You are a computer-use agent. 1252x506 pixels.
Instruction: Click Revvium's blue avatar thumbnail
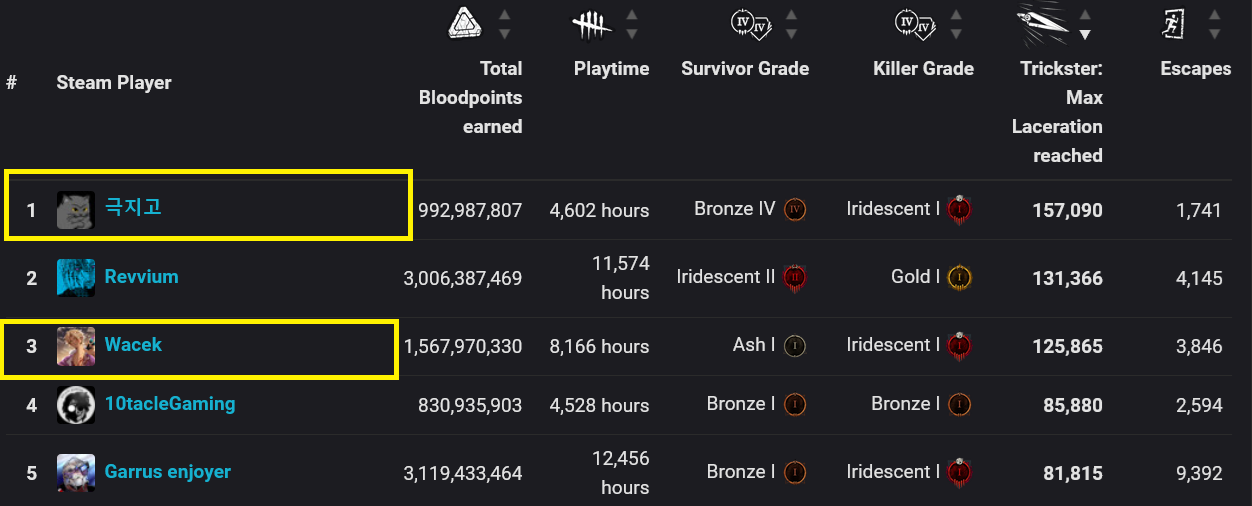[76, 278]
